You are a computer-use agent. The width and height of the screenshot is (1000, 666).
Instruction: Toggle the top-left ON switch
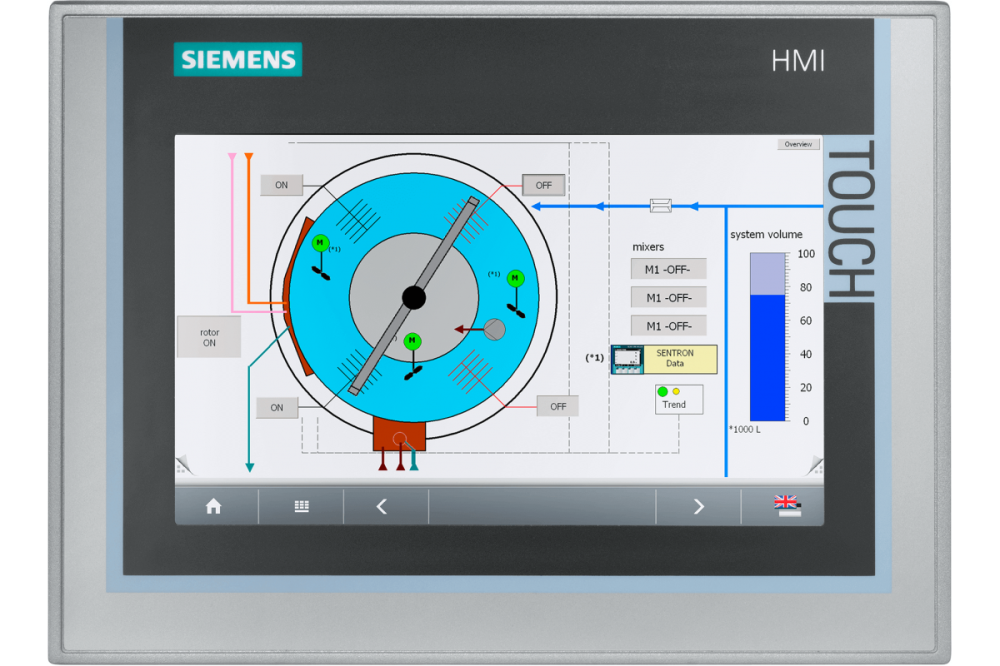click(x=281, y=185)
